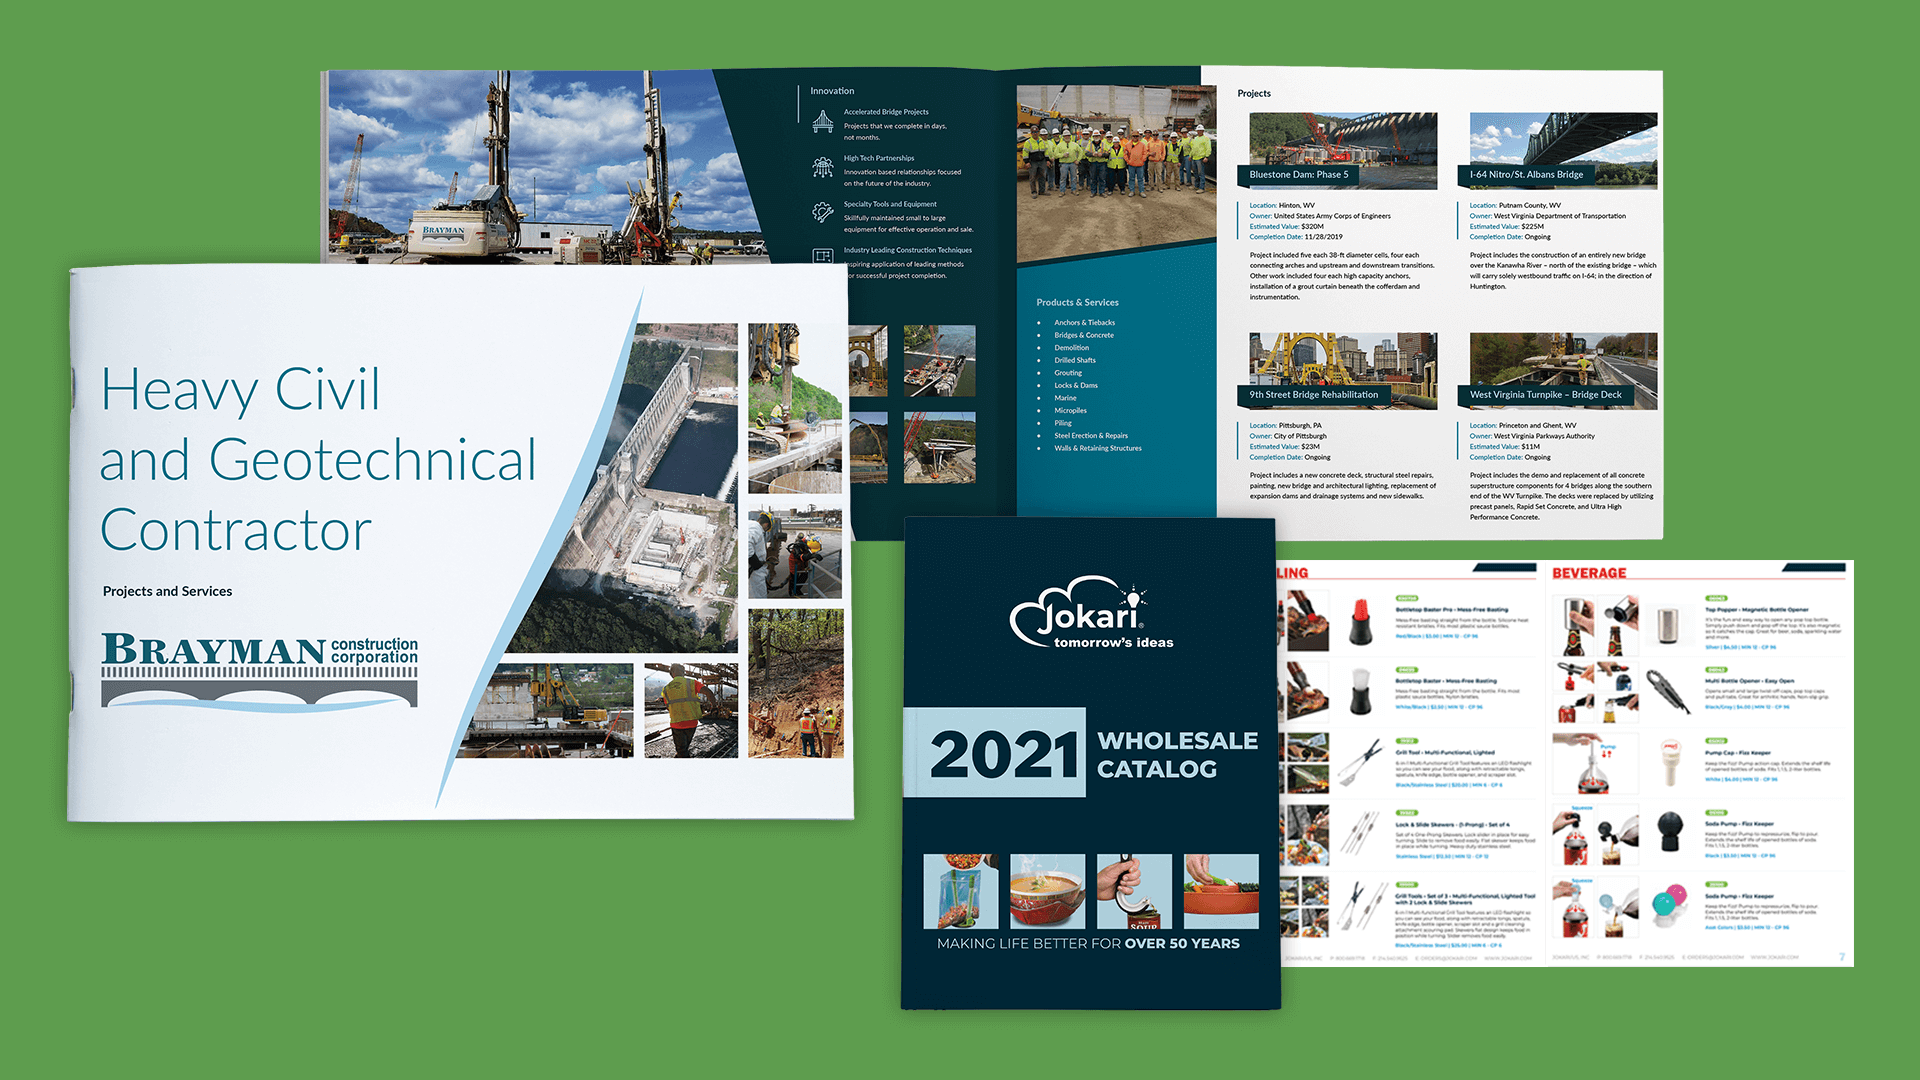Click the Products & Services heading
The width and height of the screenshot is (1920, 1080).
pos(1077,302)
